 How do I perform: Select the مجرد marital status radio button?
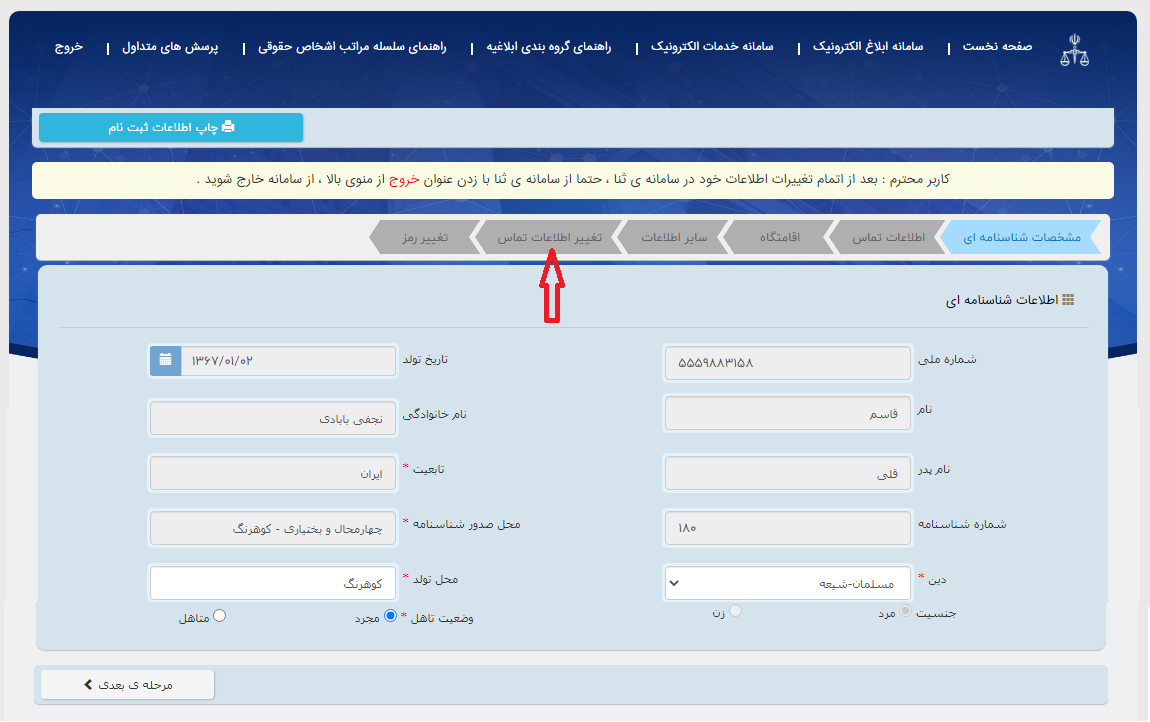click(390, 616)
